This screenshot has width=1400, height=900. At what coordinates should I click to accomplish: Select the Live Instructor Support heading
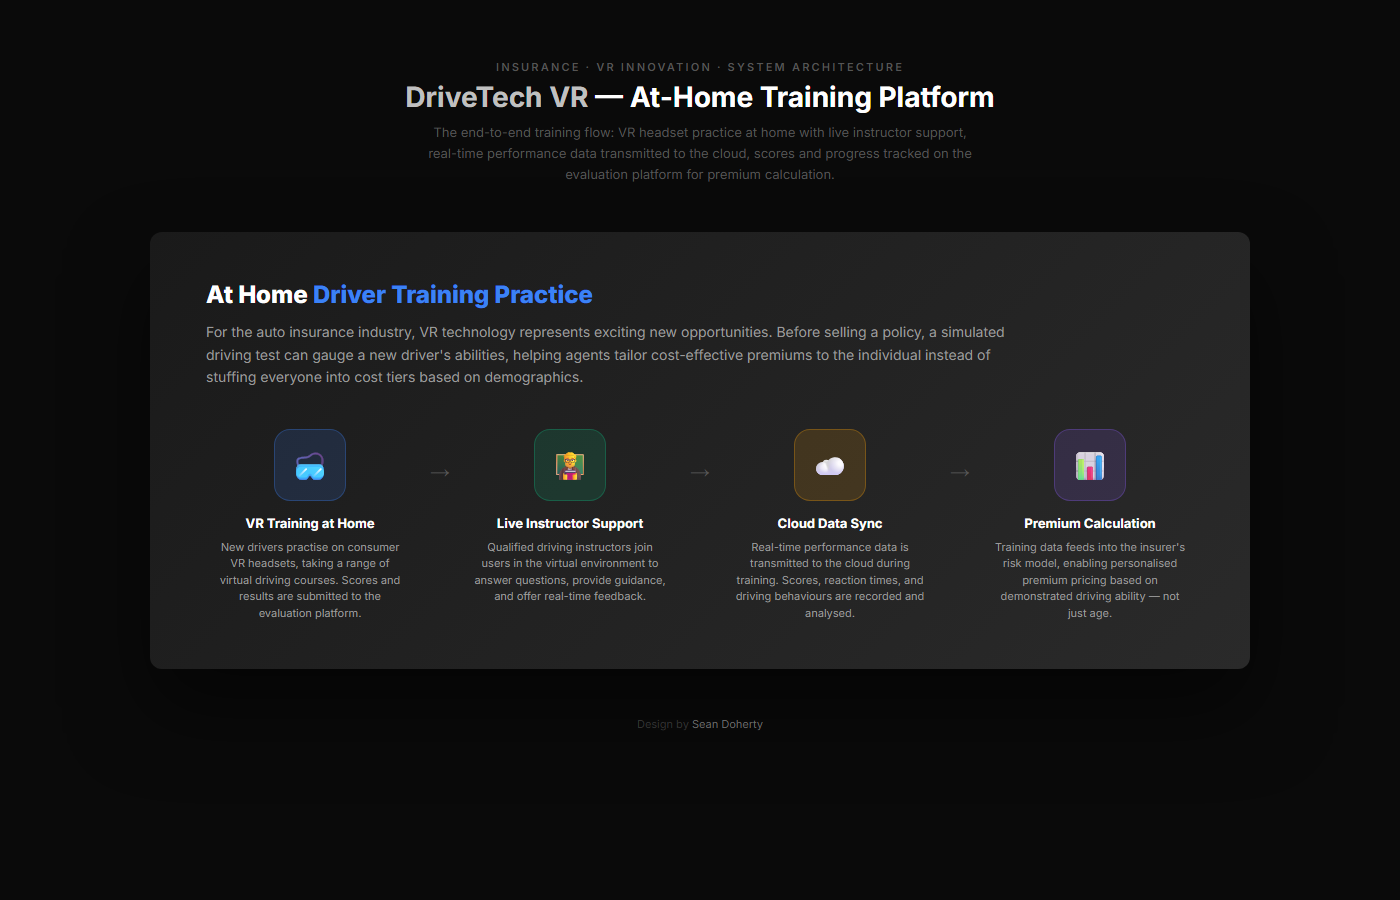click(570, 523)
